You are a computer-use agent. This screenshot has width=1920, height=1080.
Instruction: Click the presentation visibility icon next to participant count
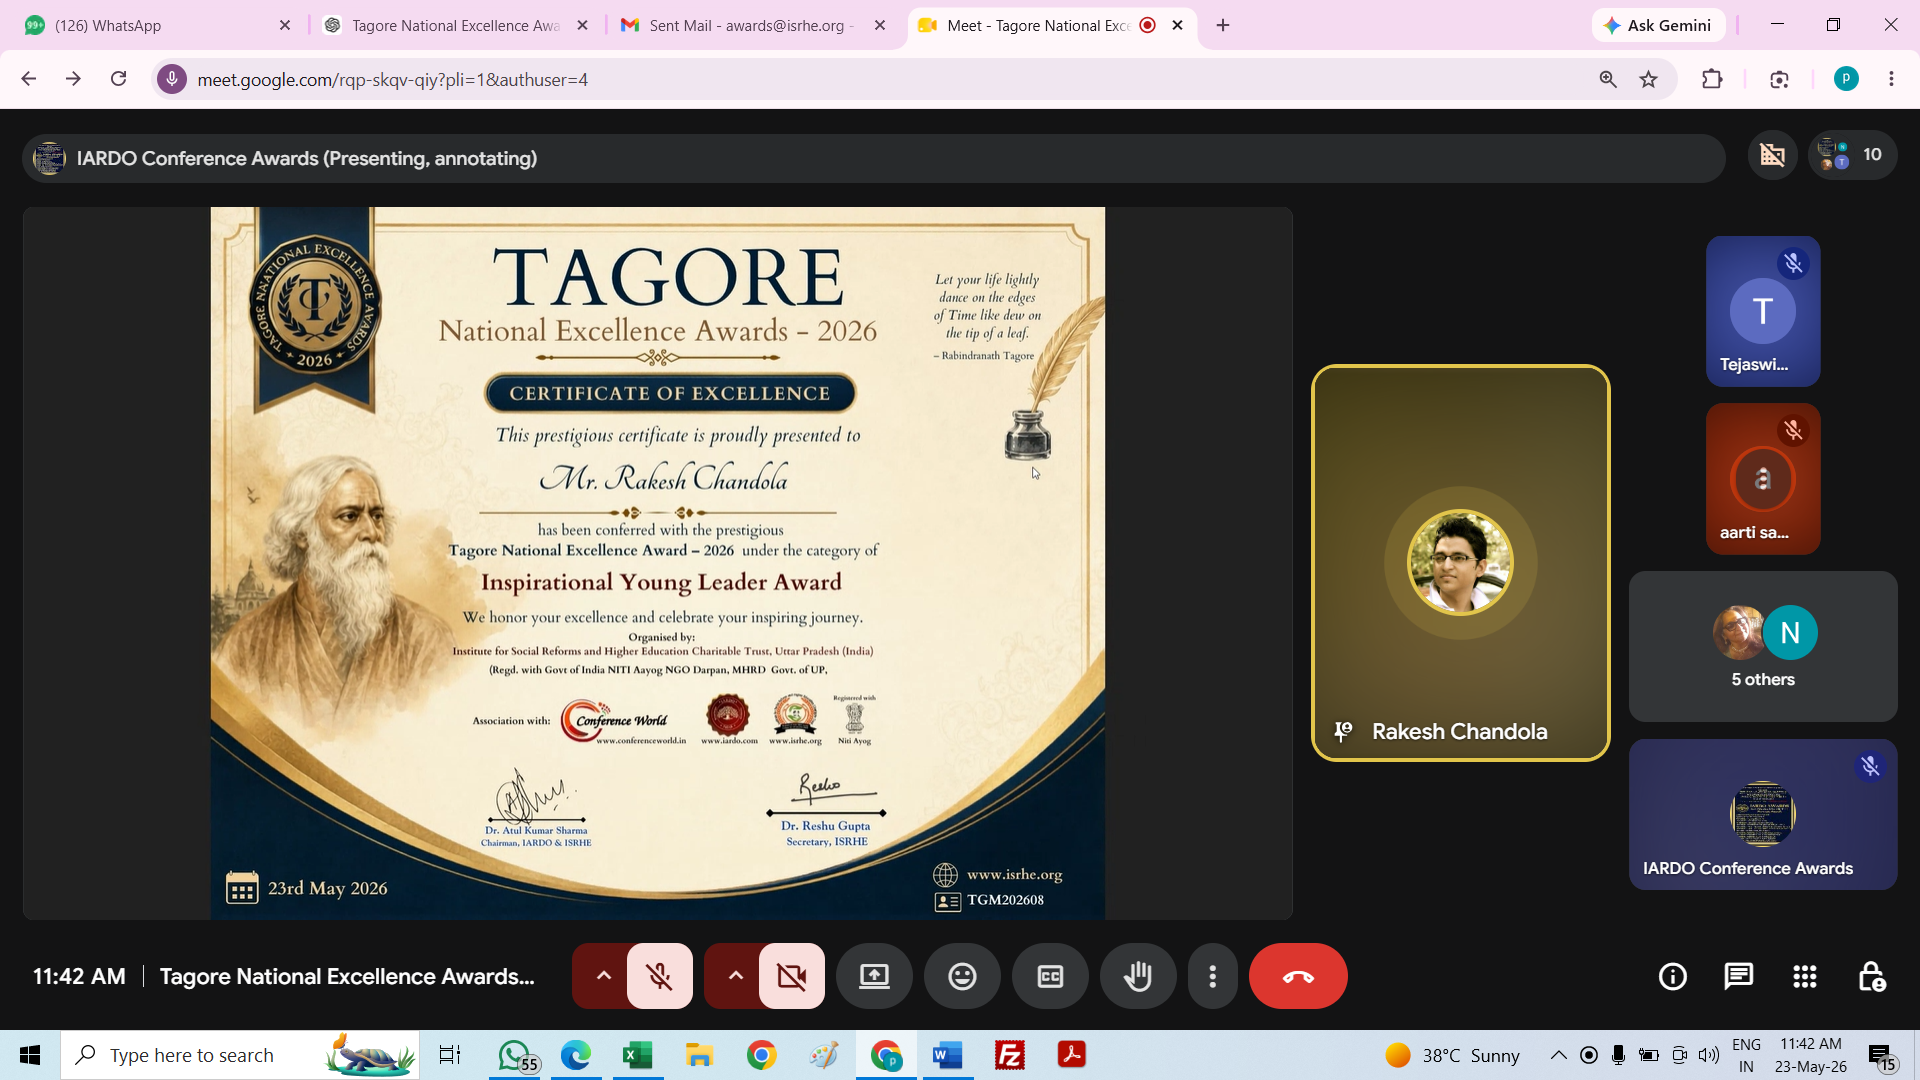[x=1772, y=155]
